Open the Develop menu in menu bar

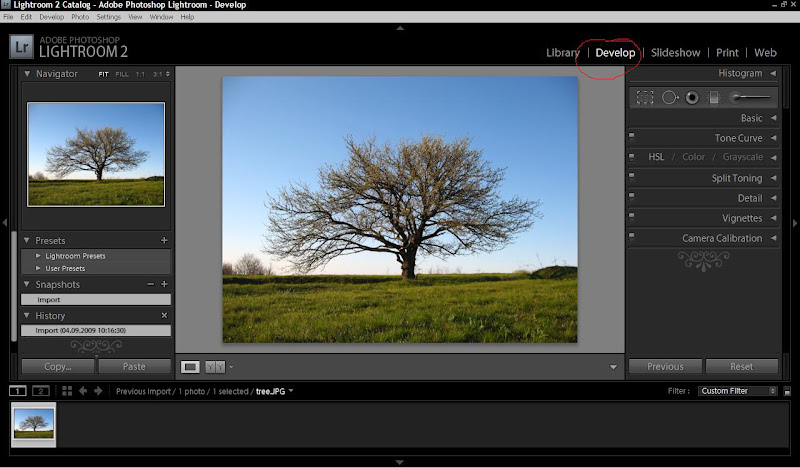pos(50,17)
